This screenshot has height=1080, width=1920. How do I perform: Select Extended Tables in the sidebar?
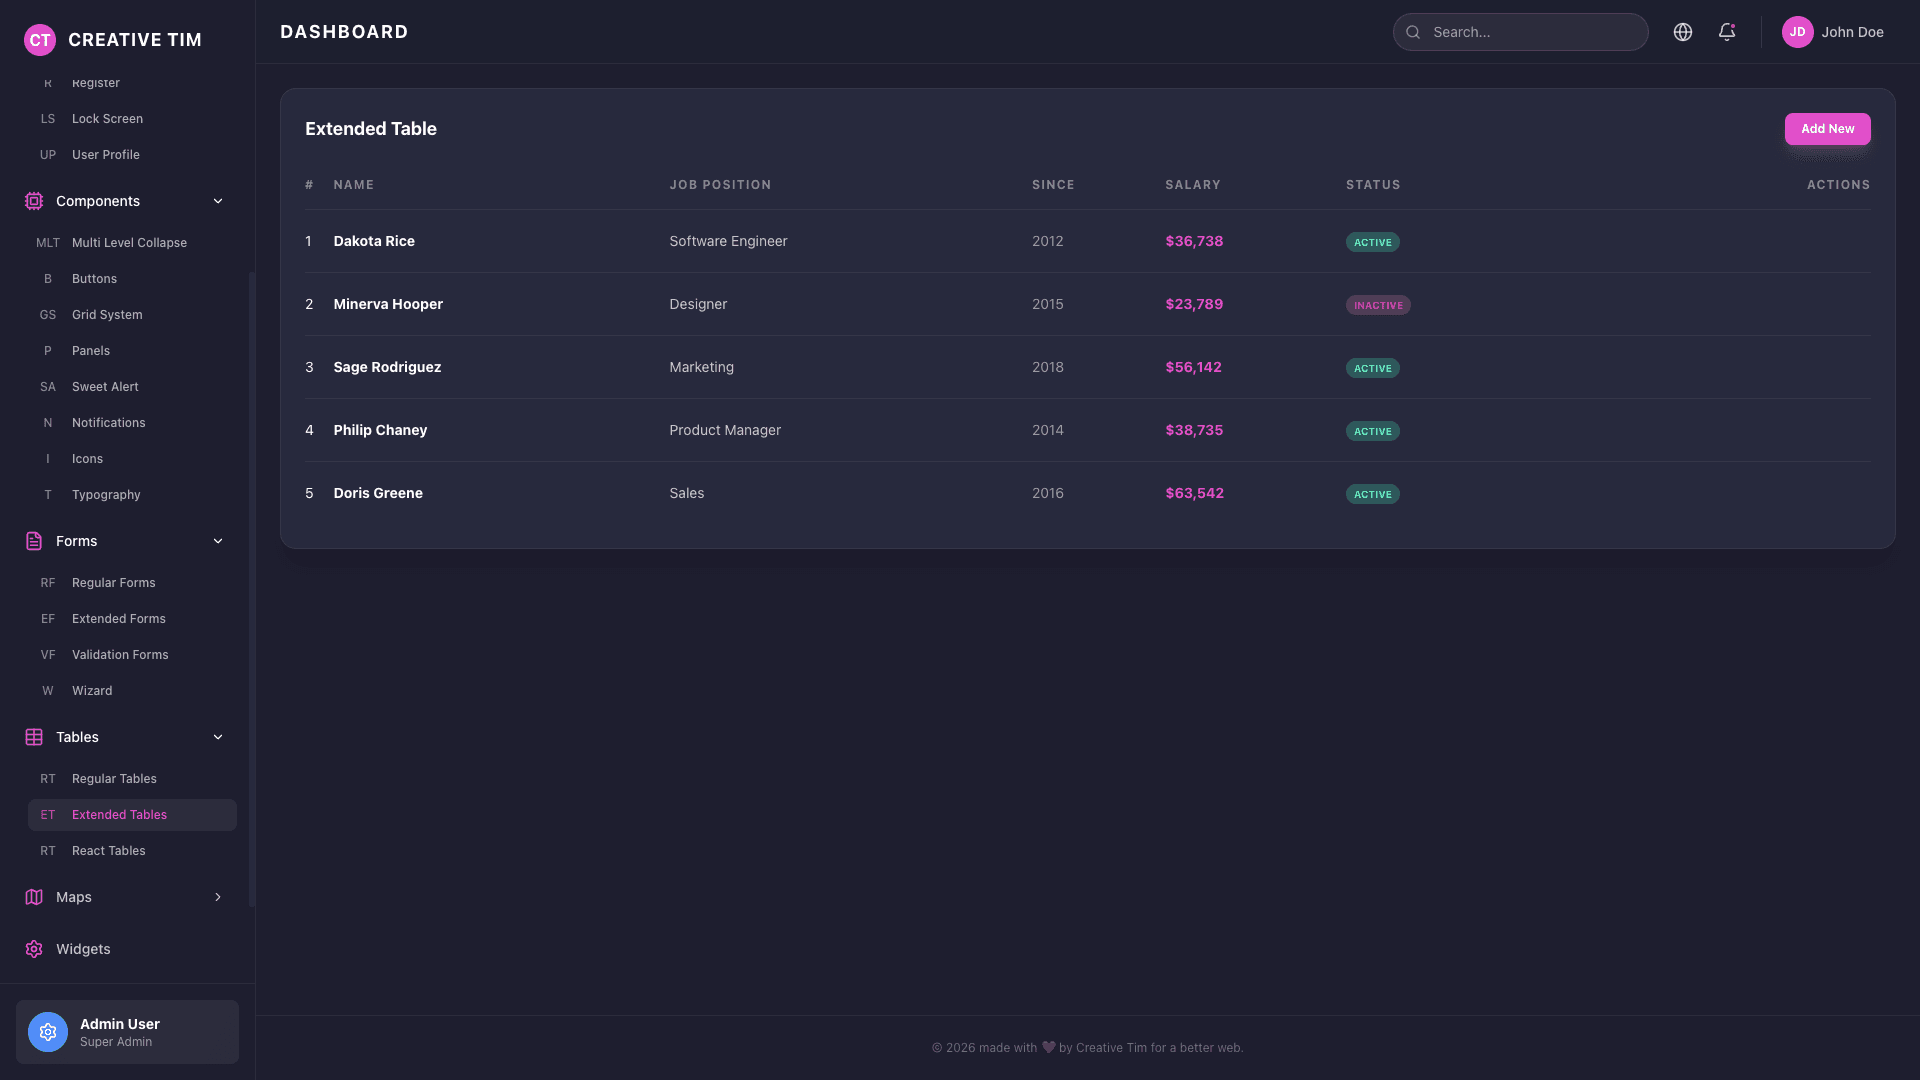coord(121,814)
